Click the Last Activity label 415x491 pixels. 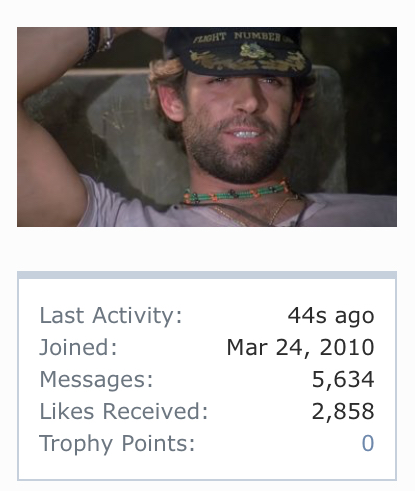pos(111,315)
